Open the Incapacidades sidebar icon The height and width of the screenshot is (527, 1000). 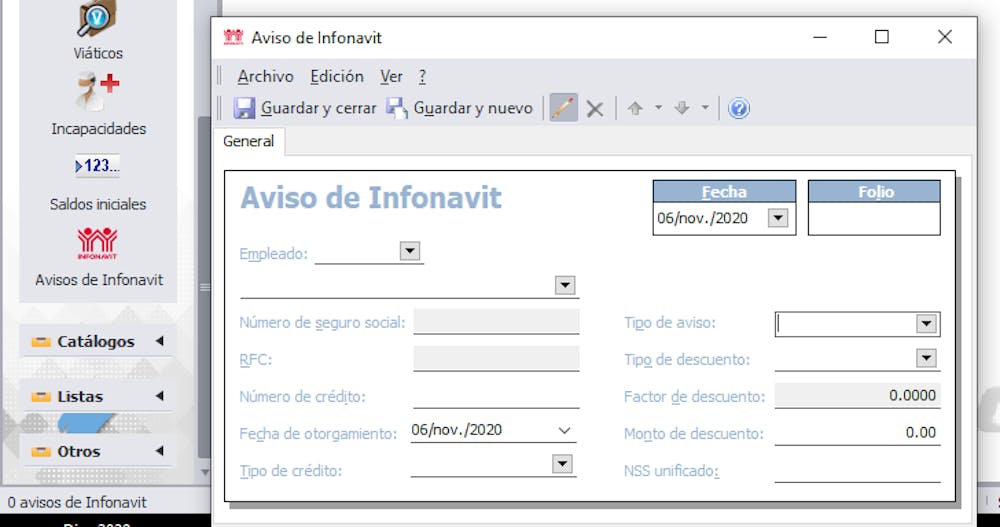pyautogui.click(x=98, y=92)
